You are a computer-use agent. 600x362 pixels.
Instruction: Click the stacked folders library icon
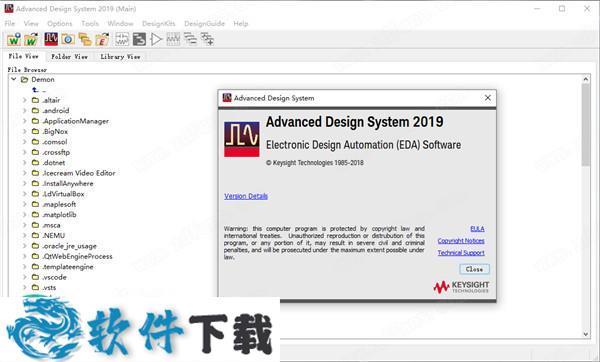tap(85, 39)
